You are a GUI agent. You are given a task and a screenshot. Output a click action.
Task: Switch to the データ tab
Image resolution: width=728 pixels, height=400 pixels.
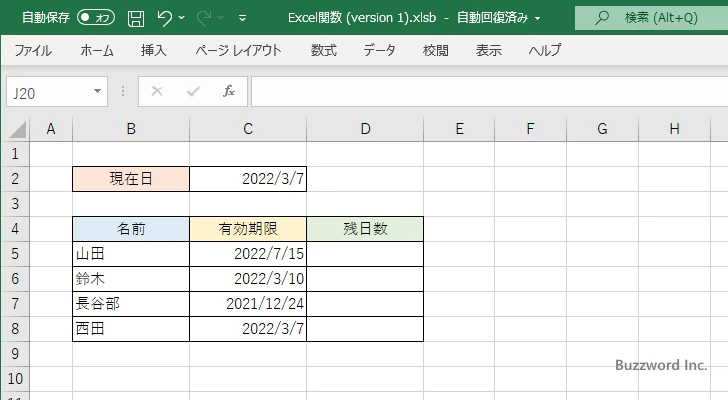point(379,50)
